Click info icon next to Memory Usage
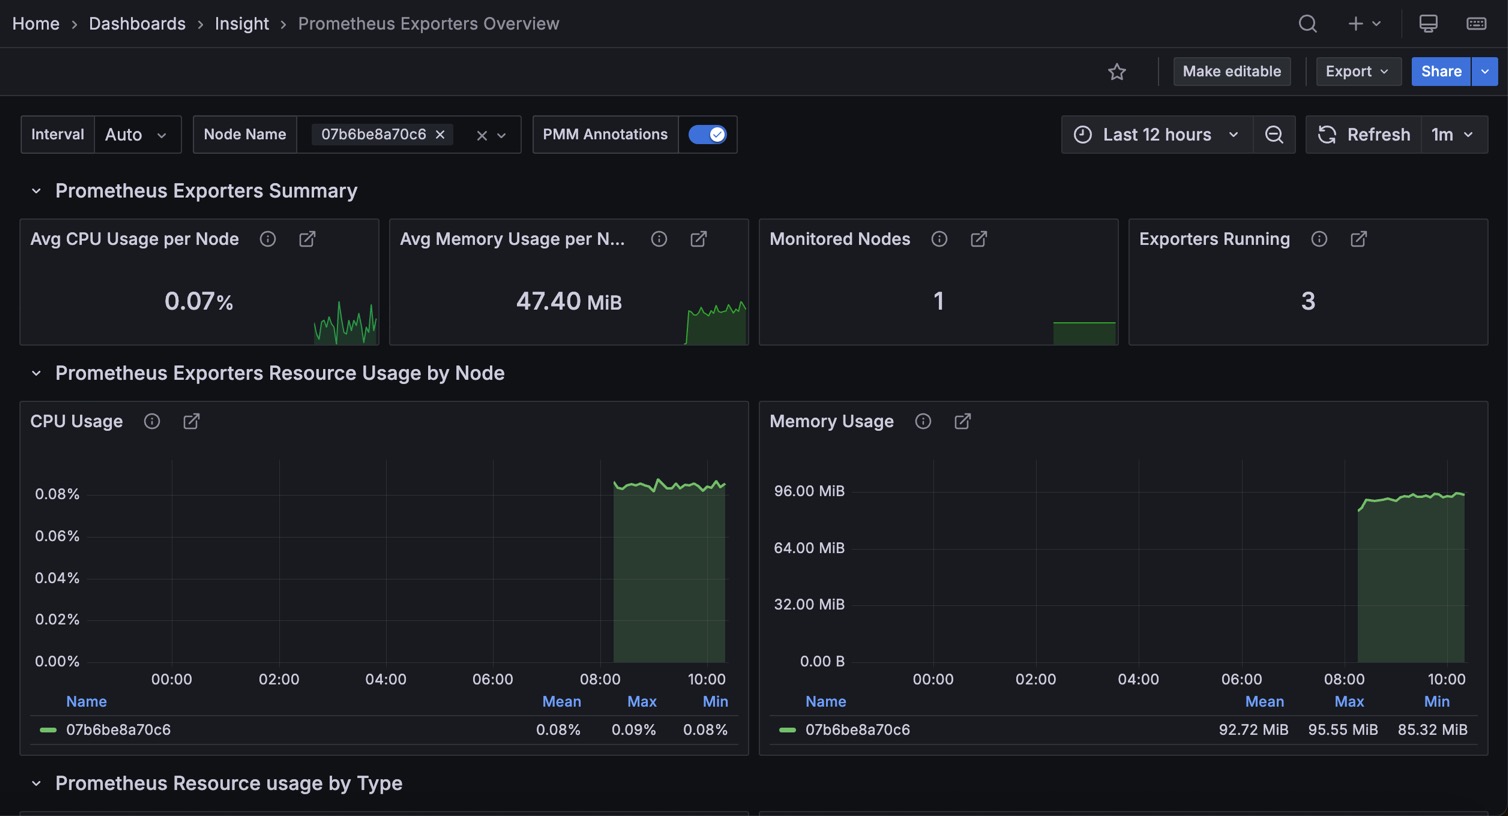Viewport: 1508px width, 816px height. point(923,421)
